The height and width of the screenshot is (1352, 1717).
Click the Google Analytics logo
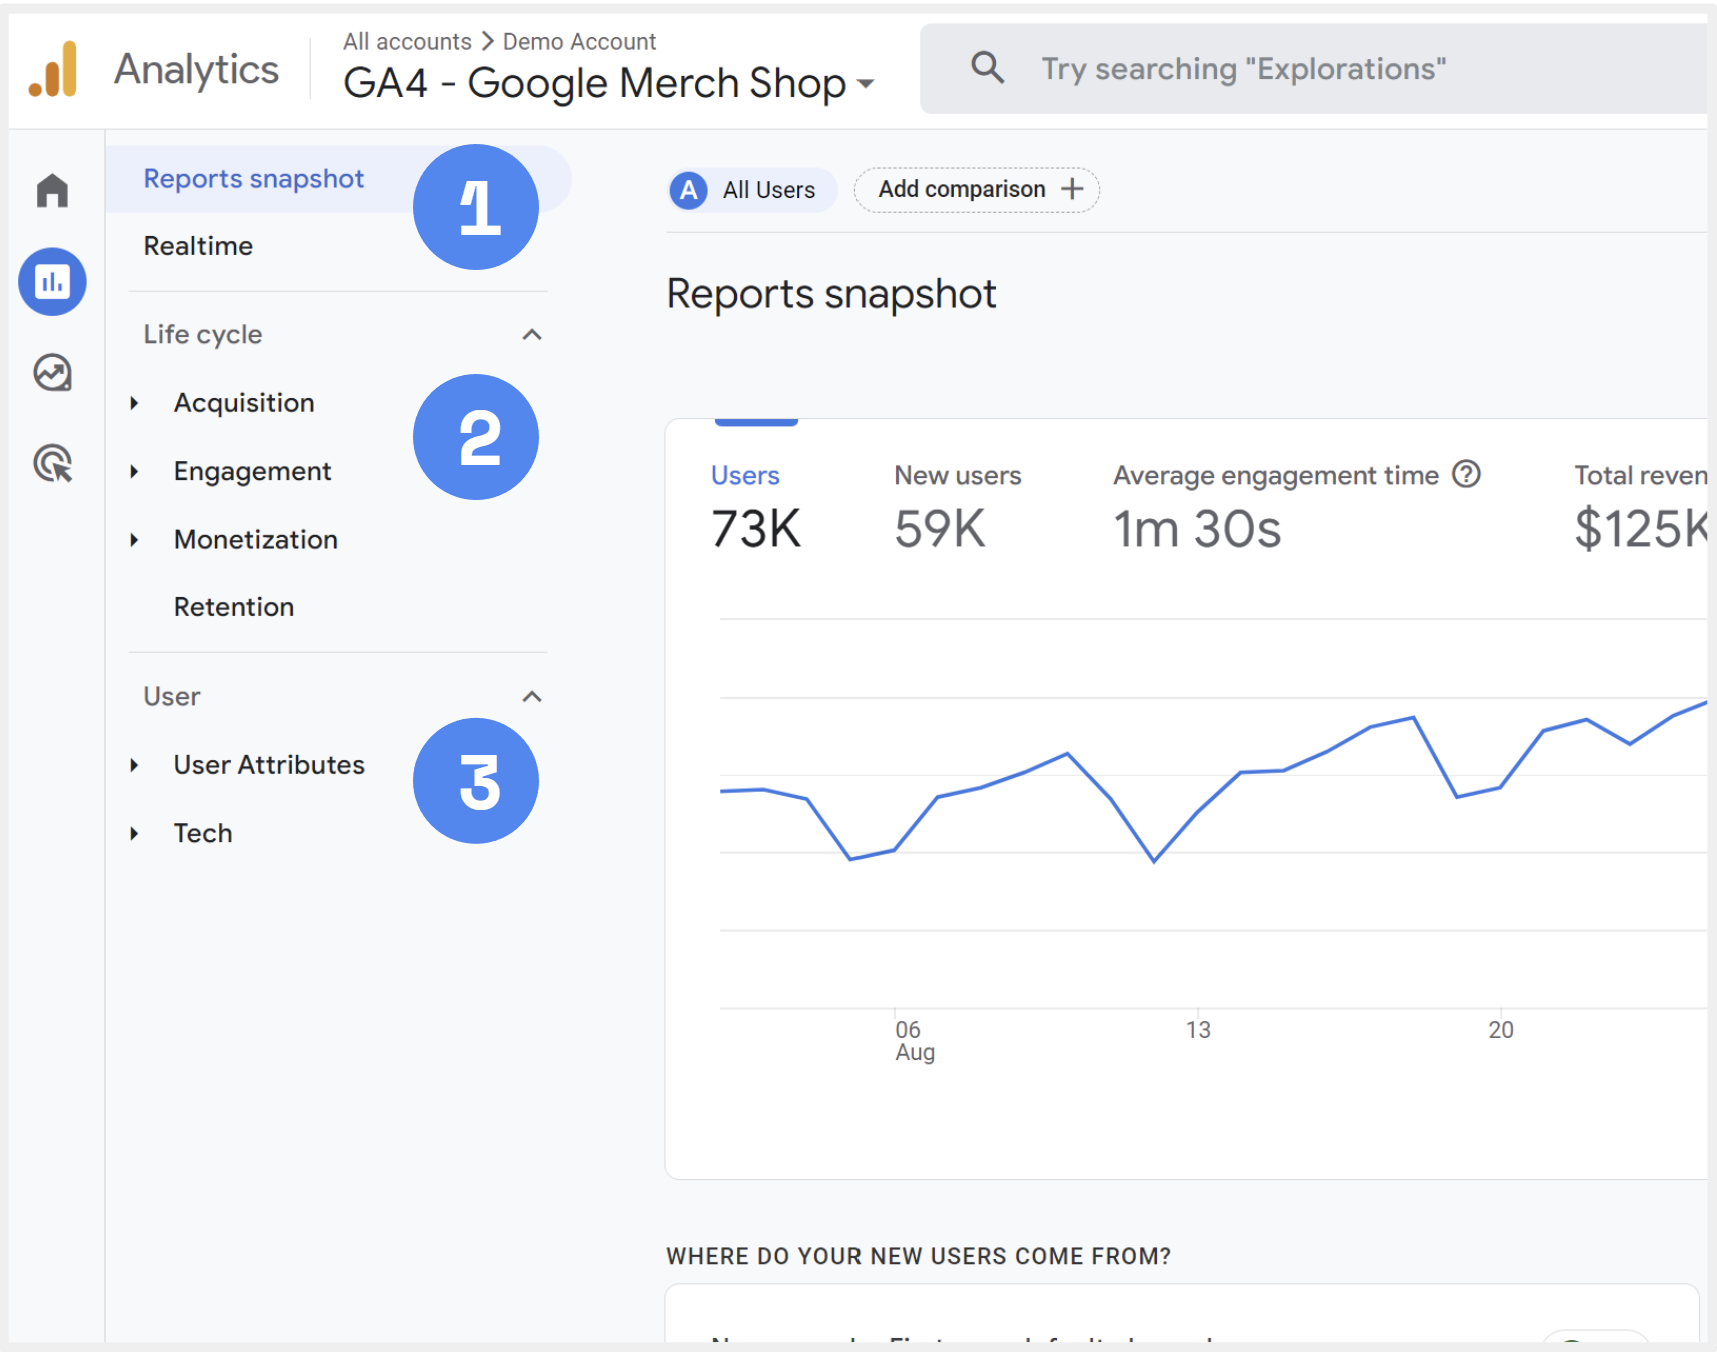pos(54,69)
